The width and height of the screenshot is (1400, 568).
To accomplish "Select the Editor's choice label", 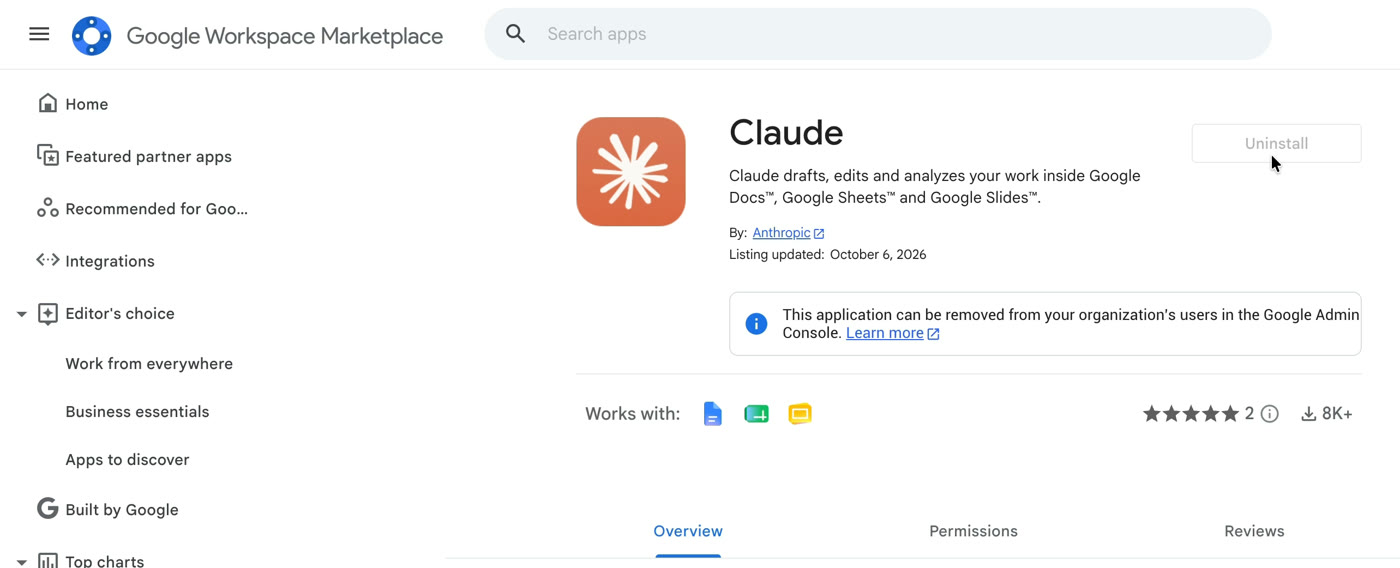I will (120, 313).
